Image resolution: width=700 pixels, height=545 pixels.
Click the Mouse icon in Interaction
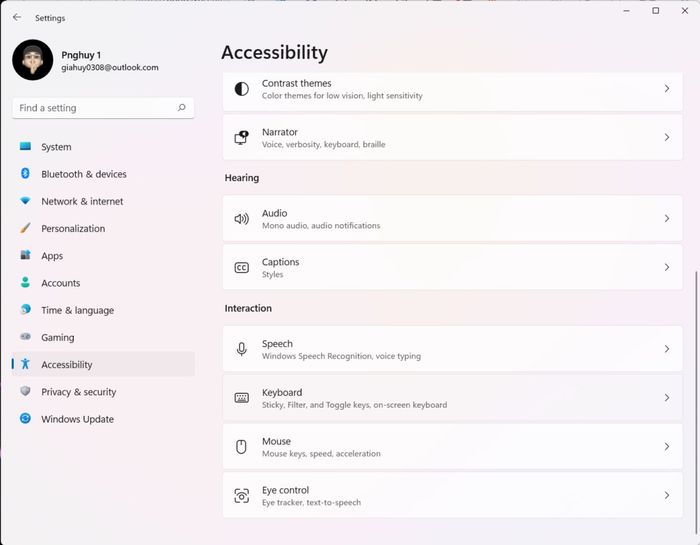(x=241, y=446)
